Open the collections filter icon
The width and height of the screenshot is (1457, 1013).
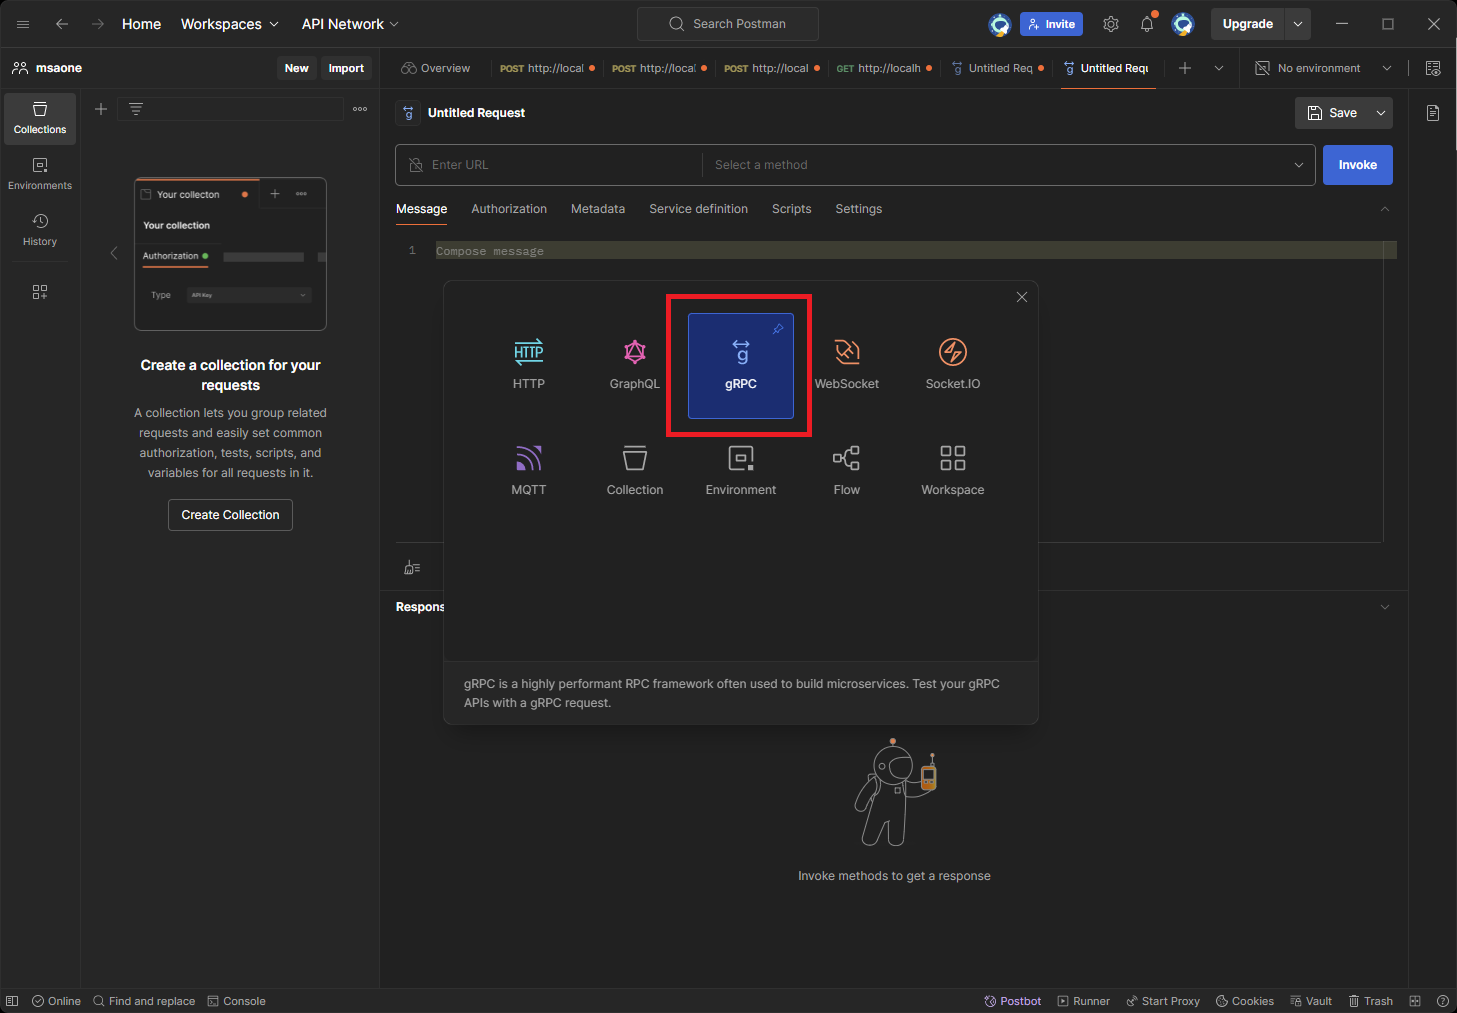point(136,109)
